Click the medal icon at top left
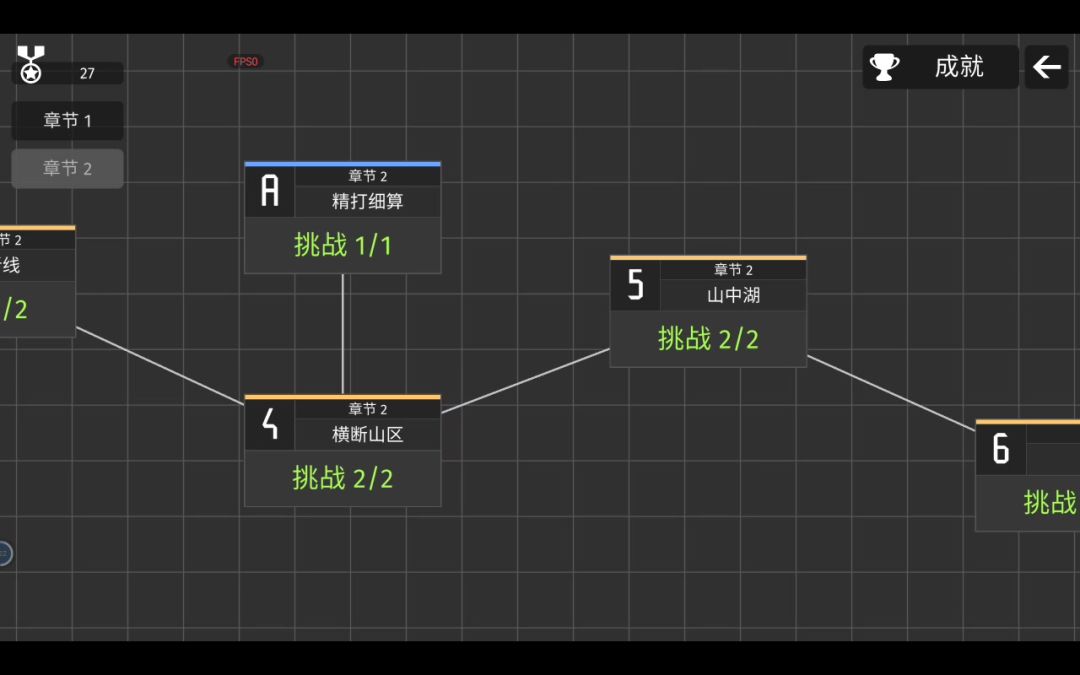 pyautogui.click(x=31, y=64)
